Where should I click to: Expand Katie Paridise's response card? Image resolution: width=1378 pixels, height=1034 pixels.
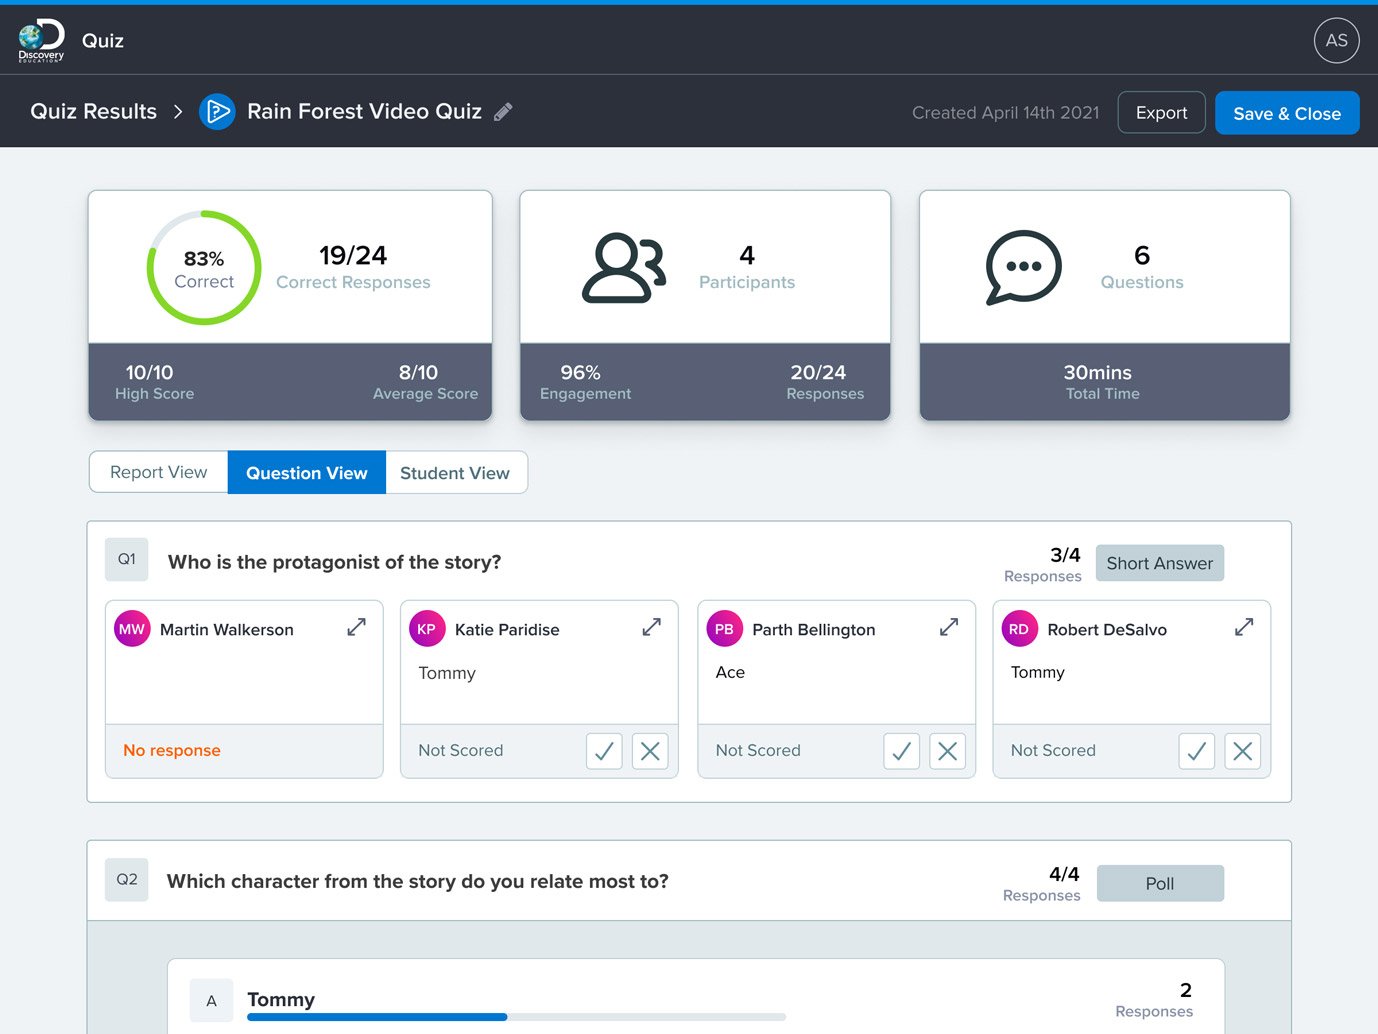[651, 627]
